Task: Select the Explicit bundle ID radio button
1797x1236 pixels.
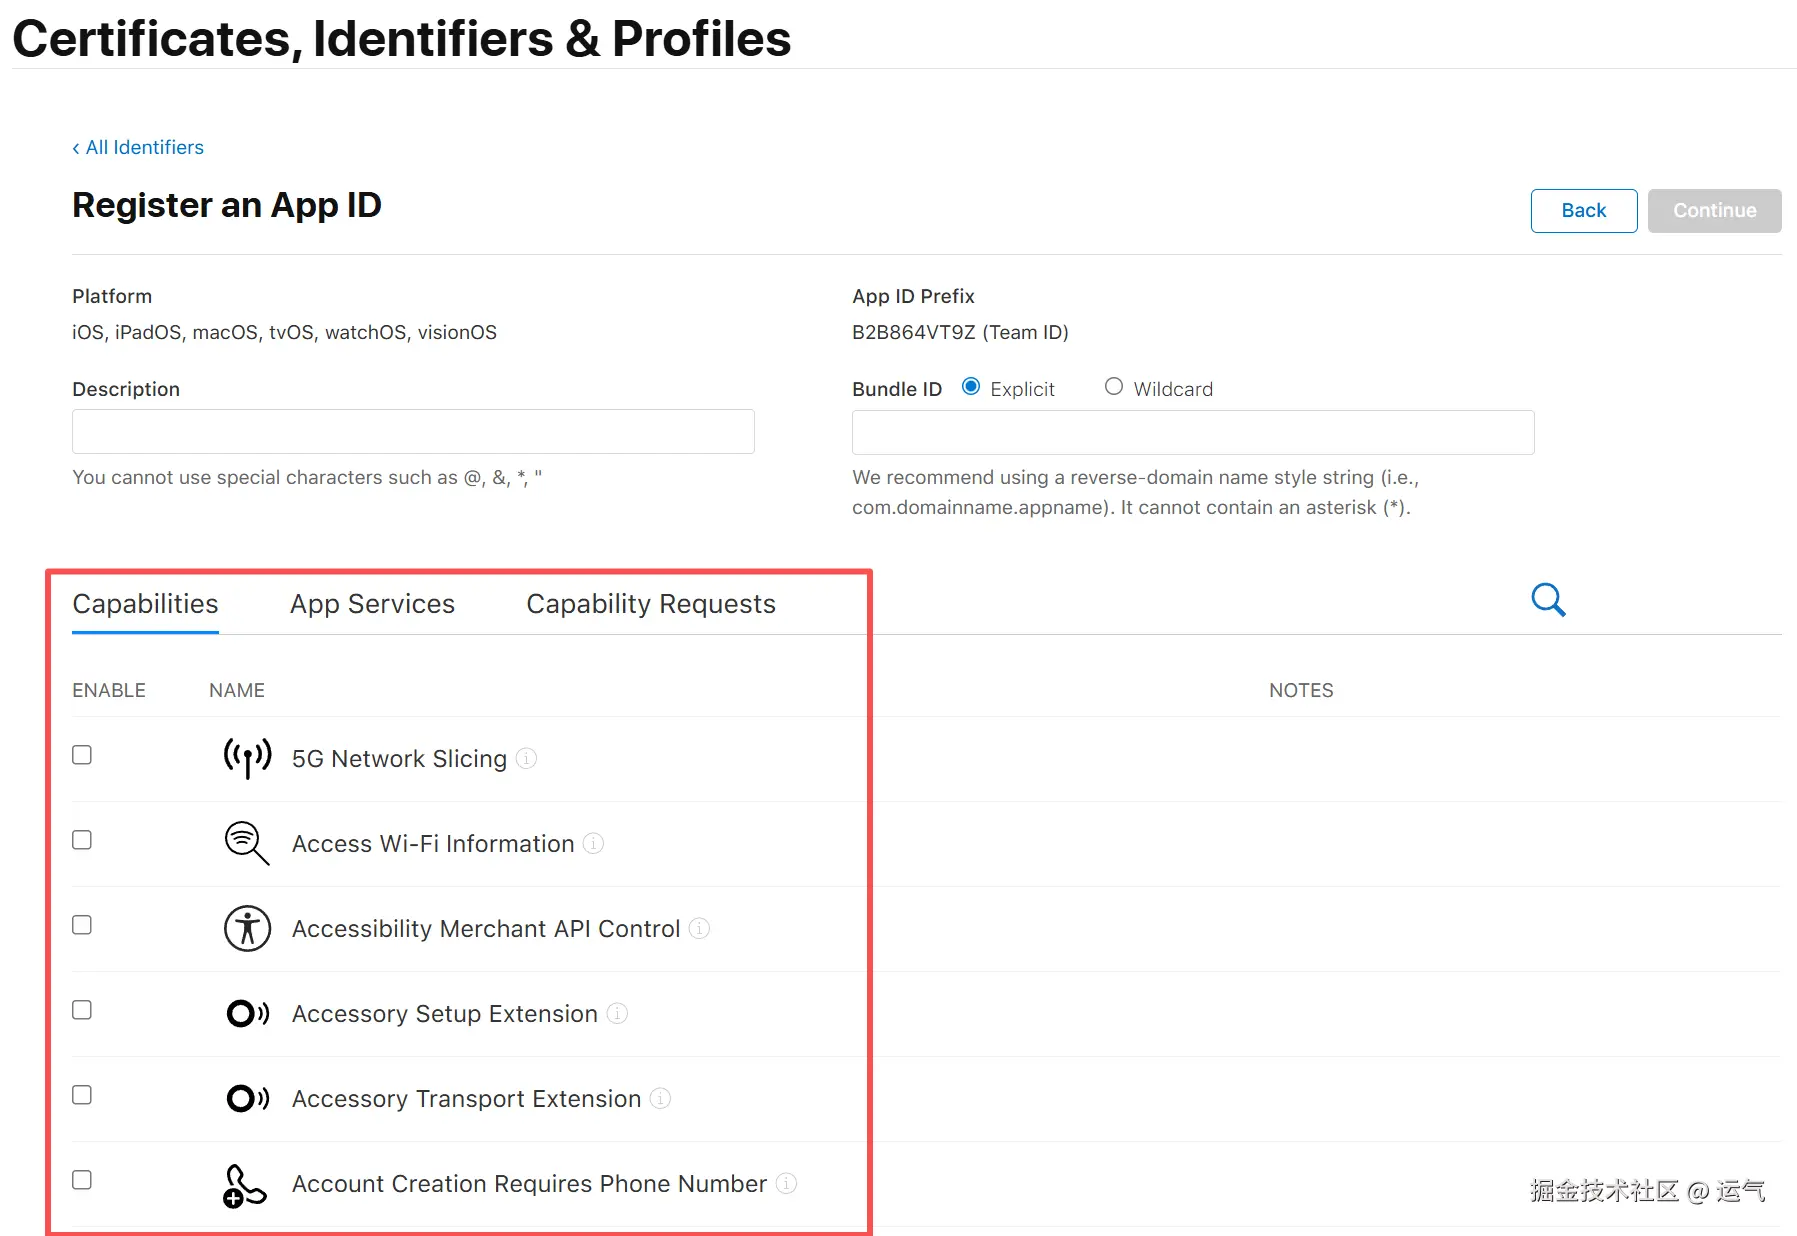Action: [x=970, y=387]
